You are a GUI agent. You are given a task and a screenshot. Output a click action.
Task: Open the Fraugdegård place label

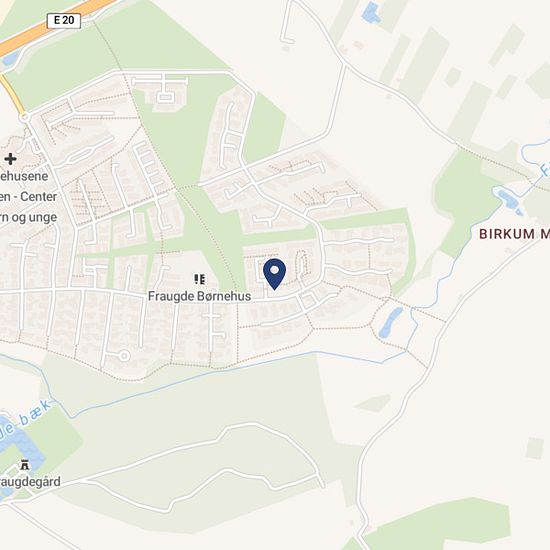[29, 482]
